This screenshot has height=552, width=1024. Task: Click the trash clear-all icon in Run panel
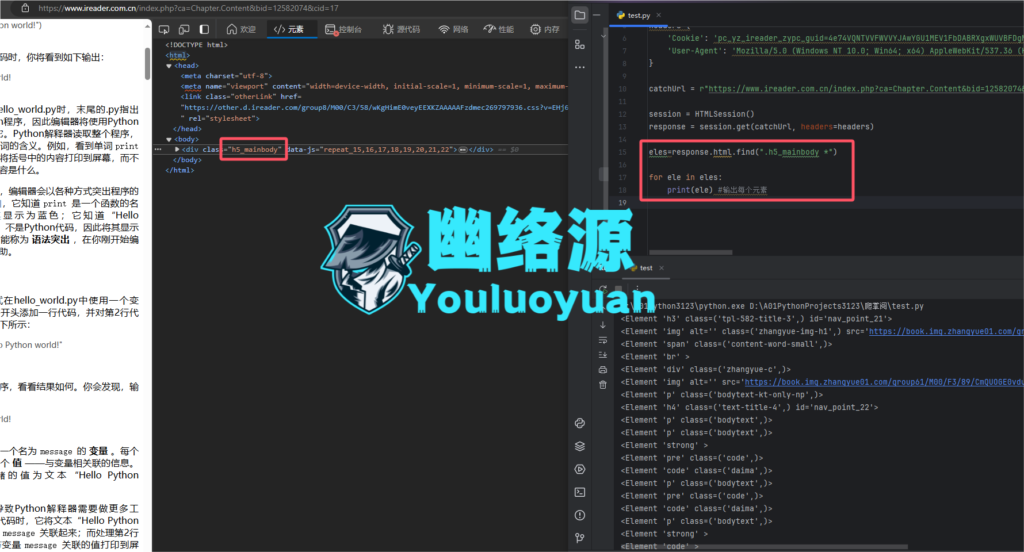pos(603,385)
